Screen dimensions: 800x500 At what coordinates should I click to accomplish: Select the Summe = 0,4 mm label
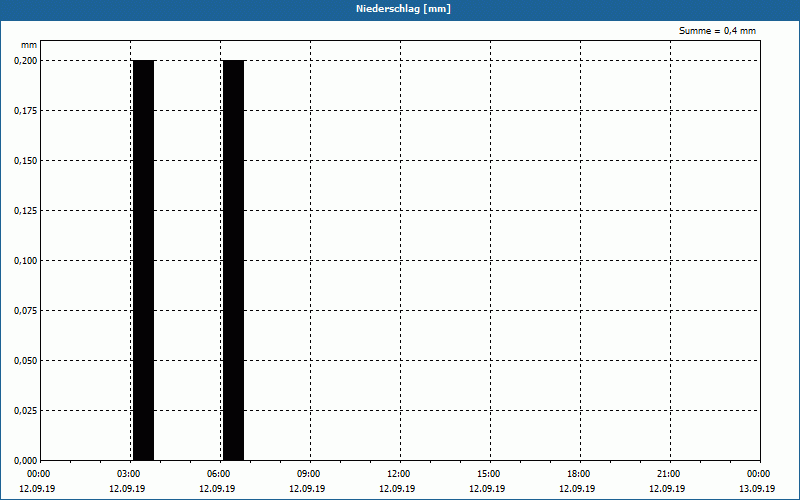(x=717, y=31)
